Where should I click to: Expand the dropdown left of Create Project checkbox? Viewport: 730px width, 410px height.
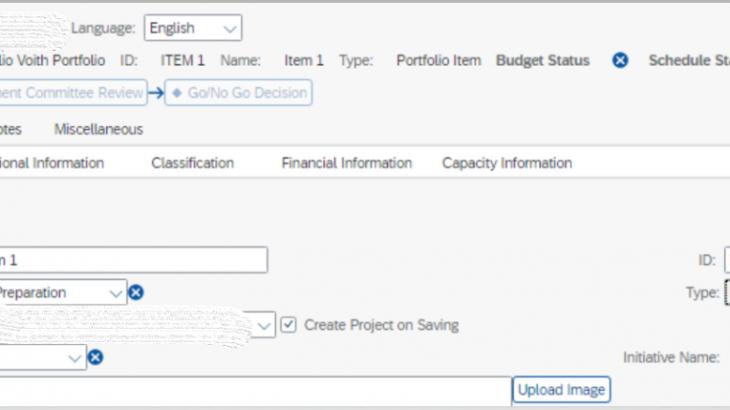264,325
